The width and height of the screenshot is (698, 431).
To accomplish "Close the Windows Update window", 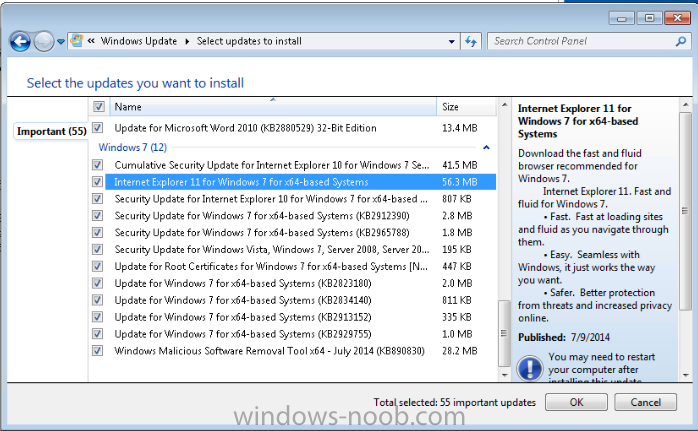I will pos(677,18).
